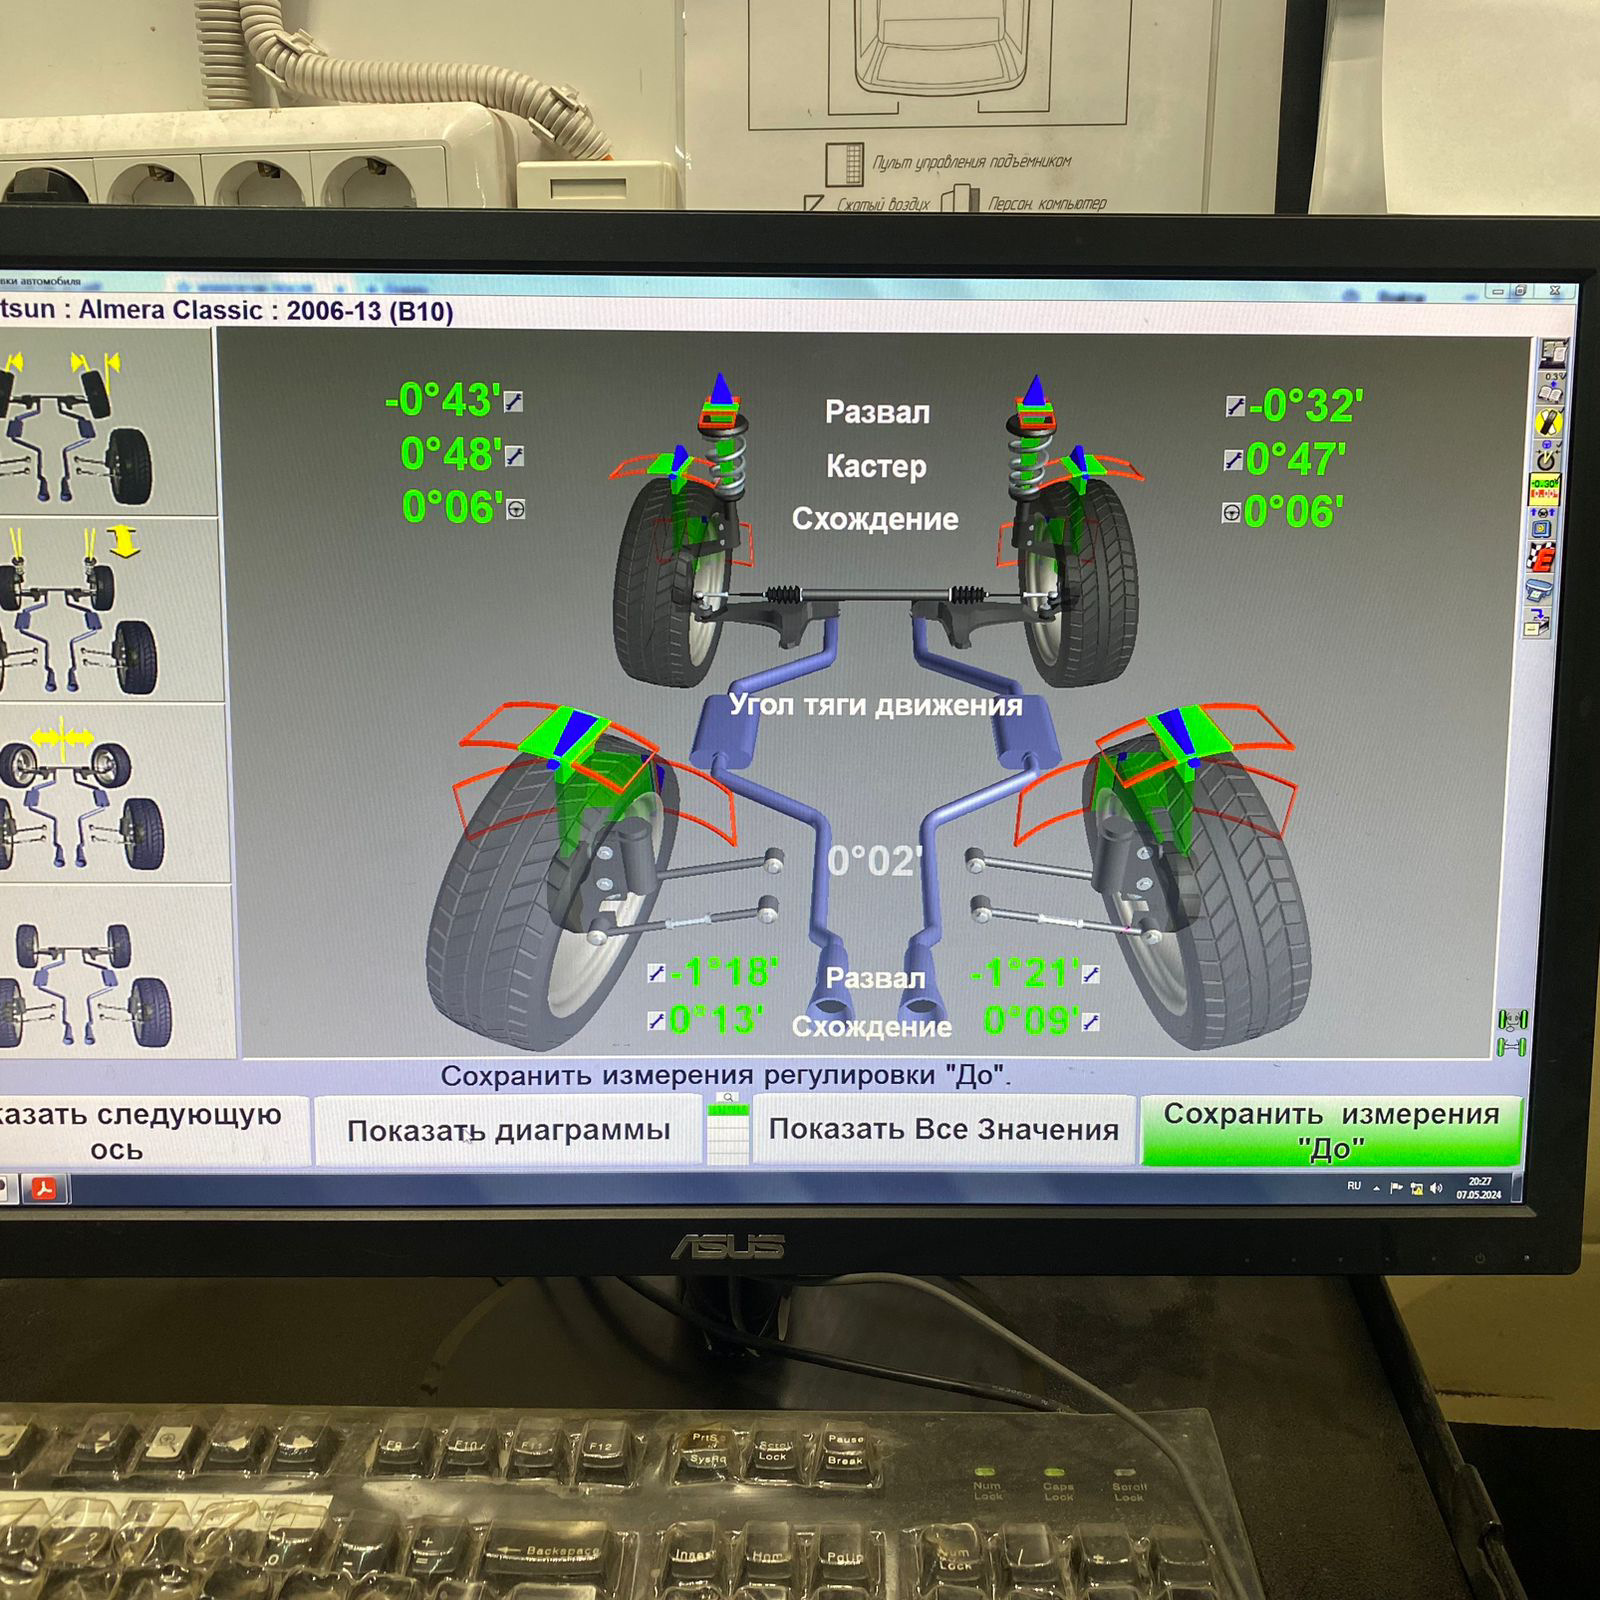Screen dimensions: 1600x1600
Task: Click the 'Угол тяги движения' label
Action: tap(875, 705)
